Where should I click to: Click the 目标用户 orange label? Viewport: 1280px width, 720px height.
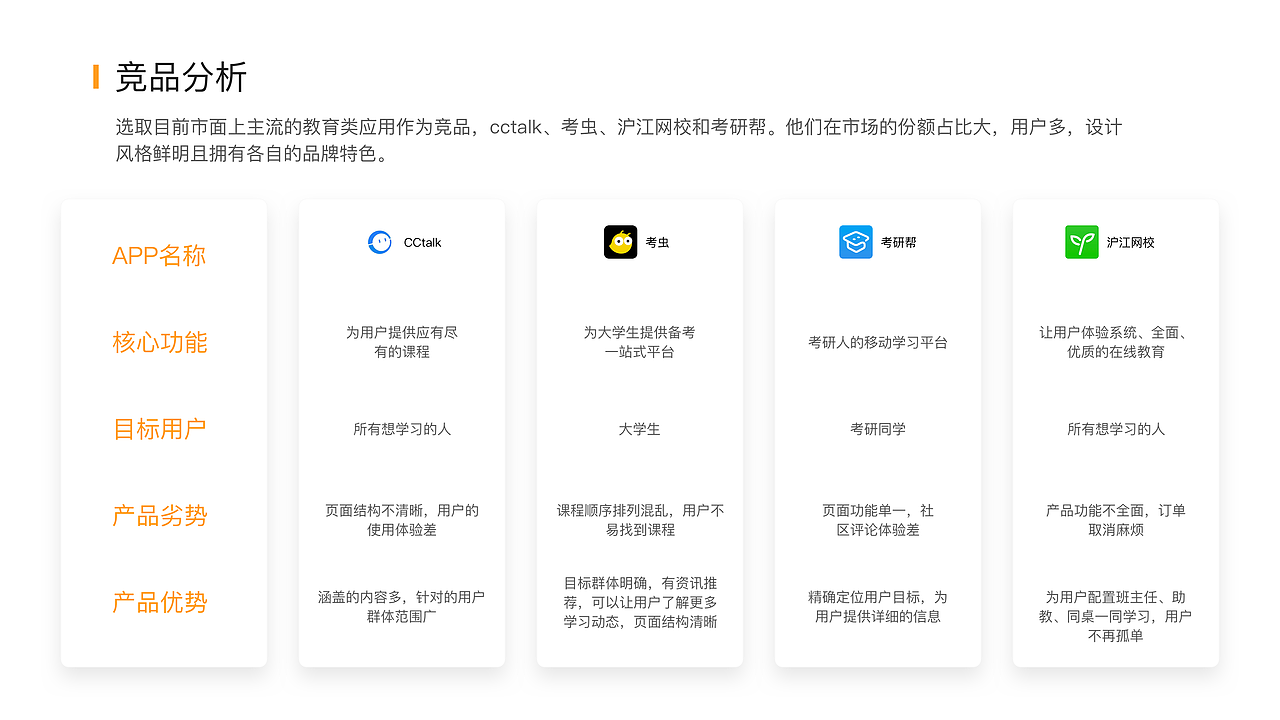[x=159, y=428]
